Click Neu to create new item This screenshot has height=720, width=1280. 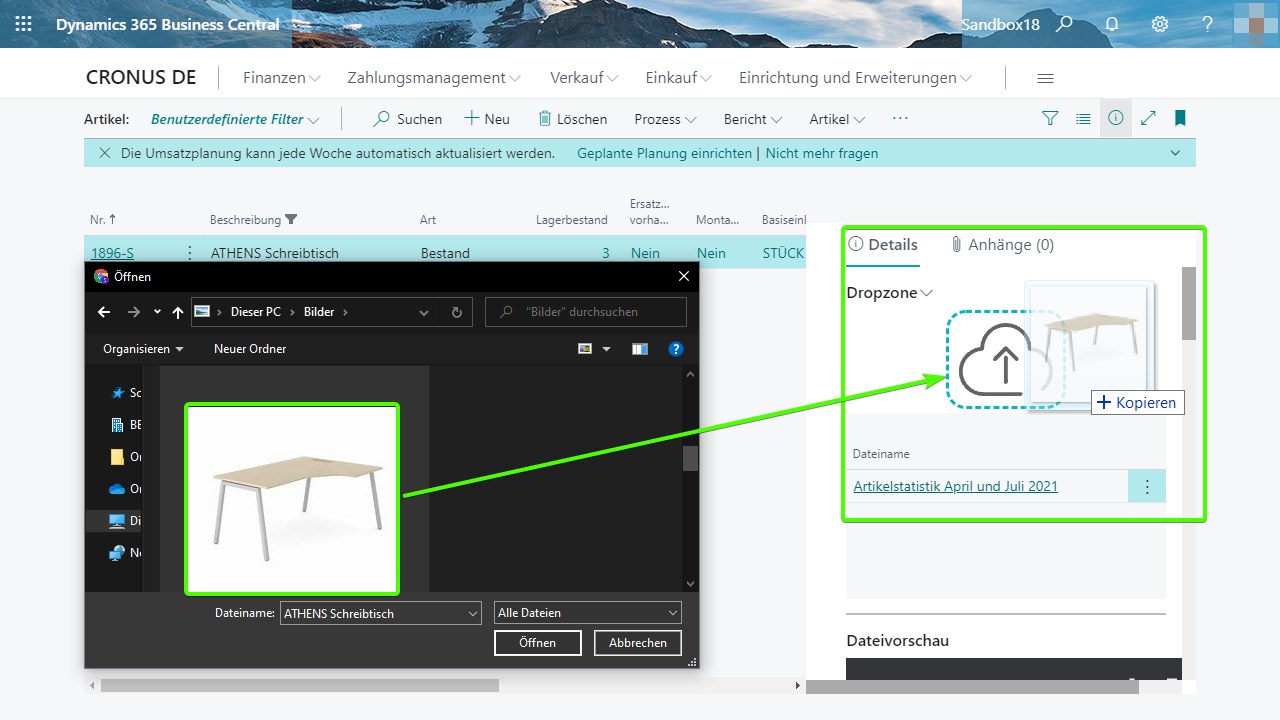[x=487, y=119]
